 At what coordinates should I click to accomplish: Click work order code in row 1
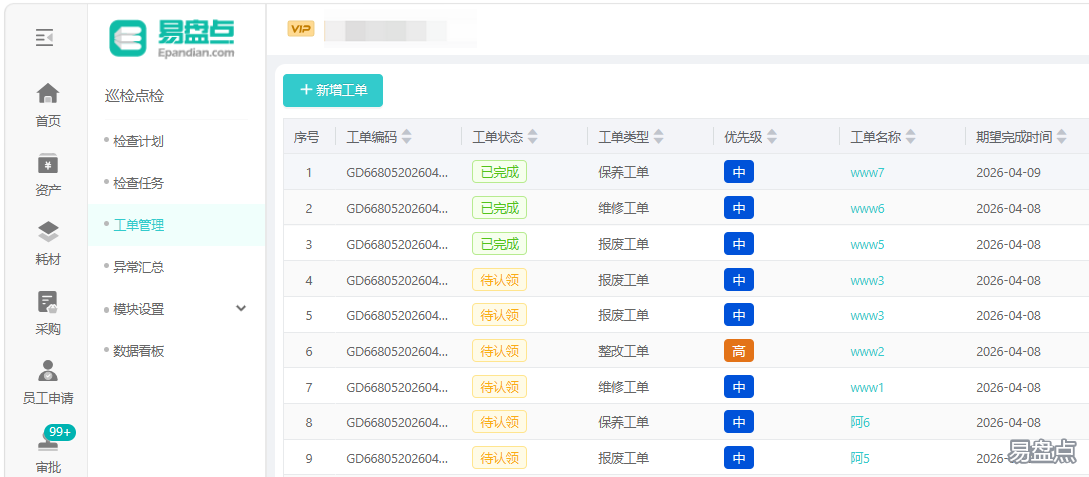[x=397, y=172]
